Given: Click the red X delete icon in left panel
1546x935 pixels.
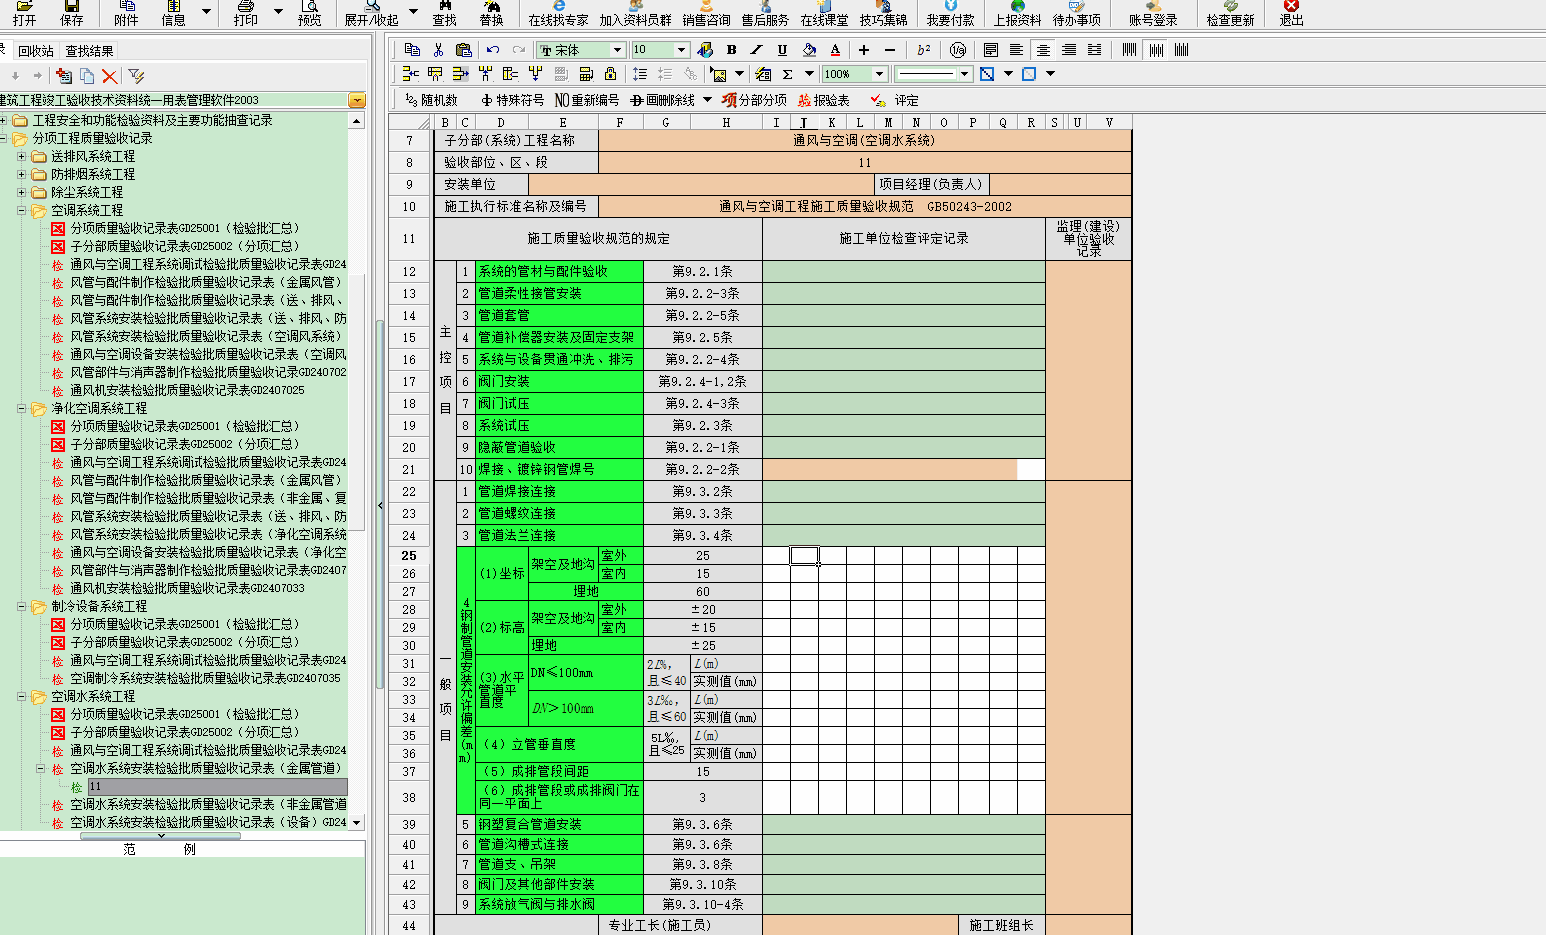Looking at the screenshot, I should click(110, 76).
